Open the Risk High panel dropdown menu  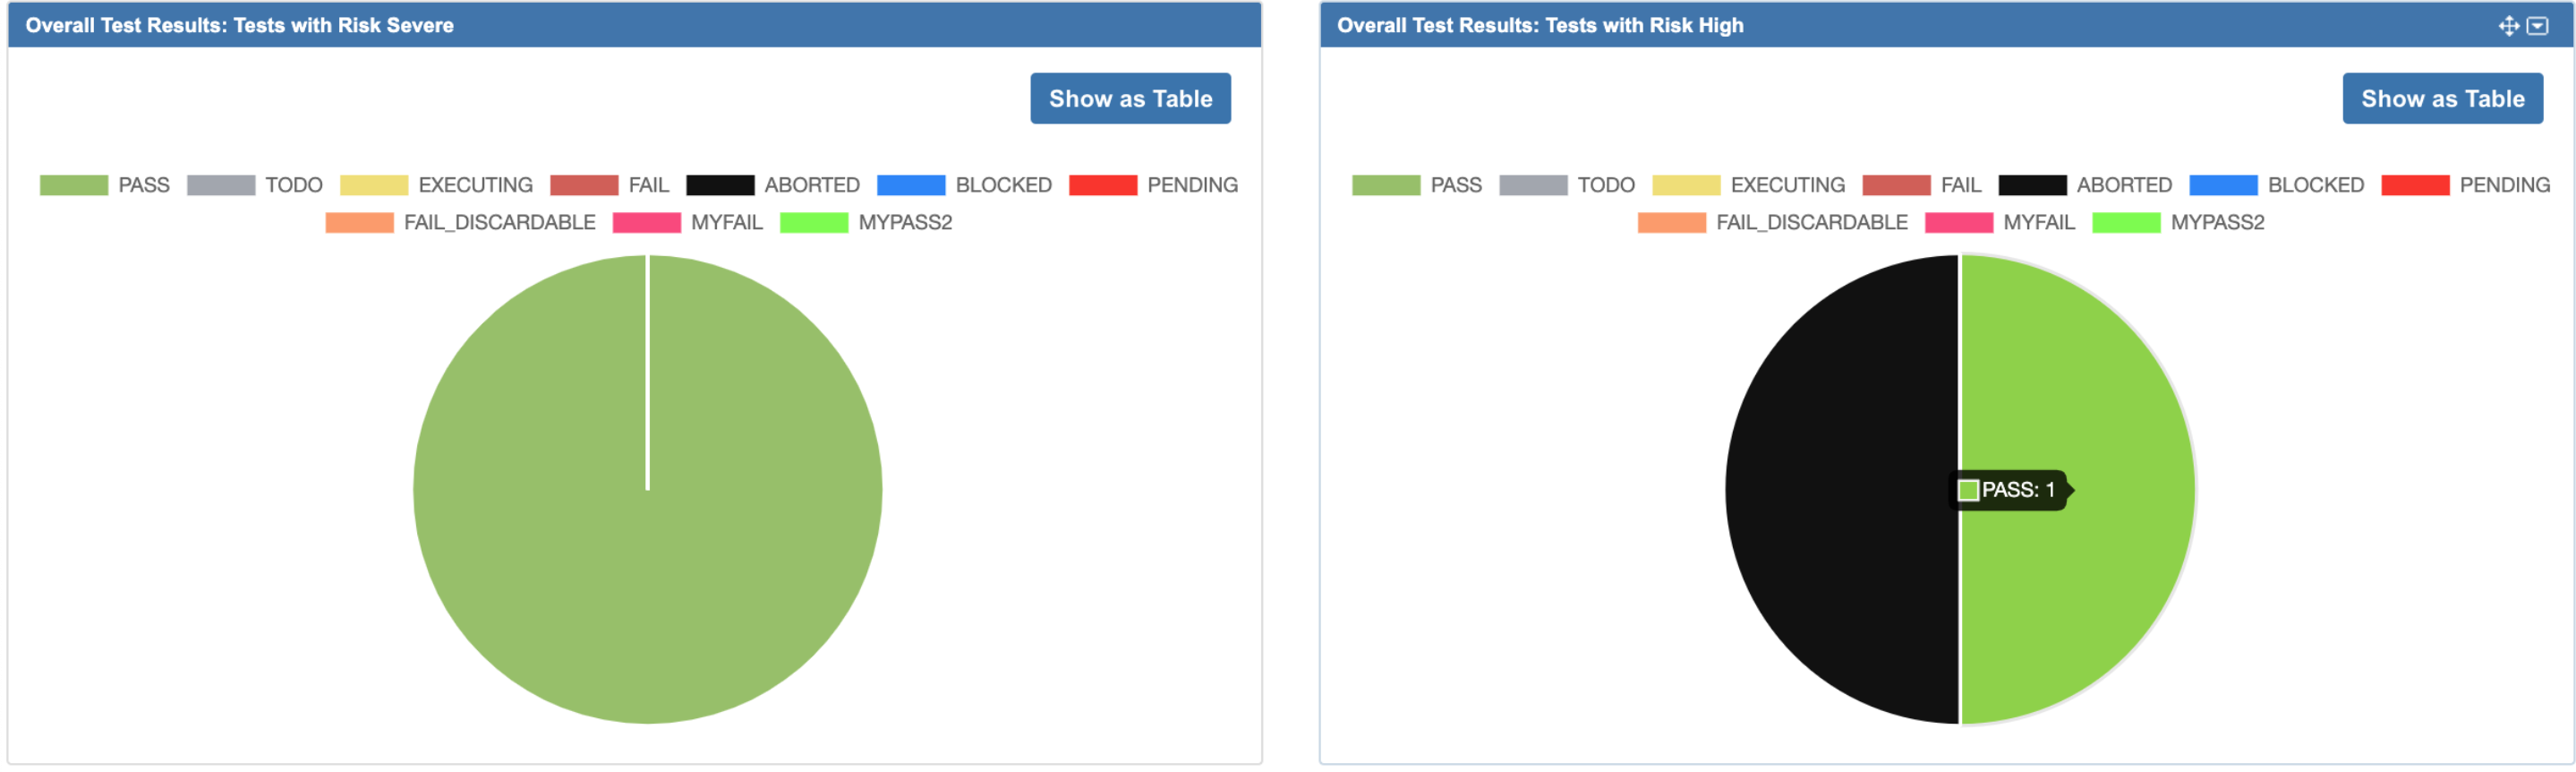click(2537, 26)
